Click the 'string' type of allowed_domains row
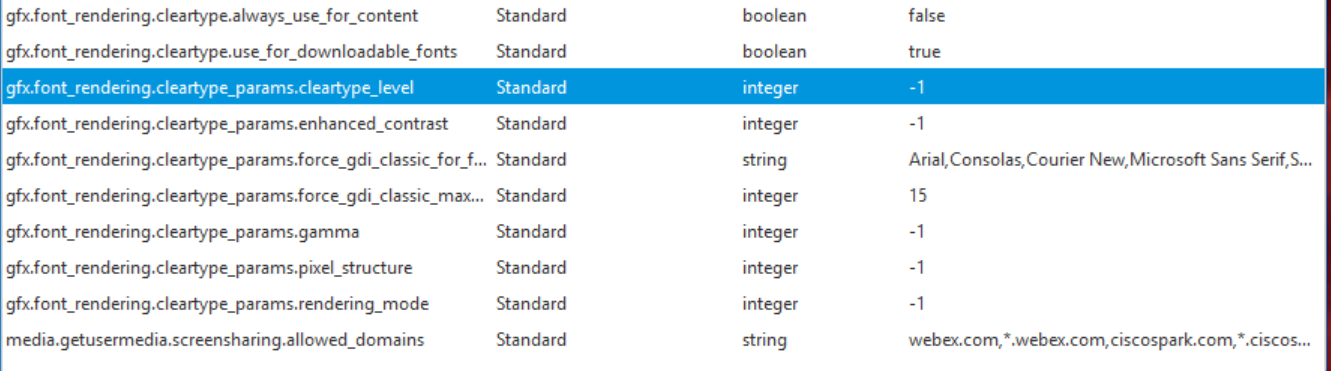Viewport: 1331px width, 371px height. pyautogui.click(x=764, y=340)
